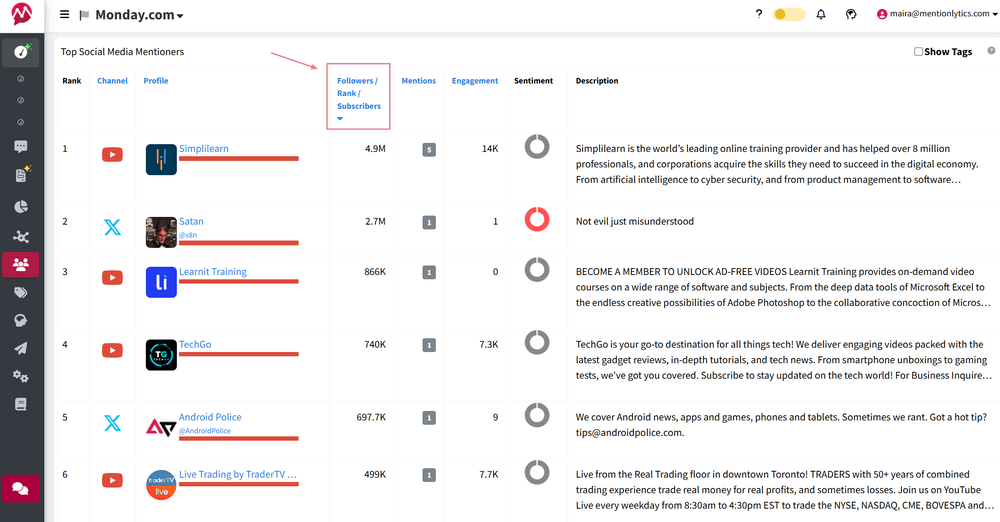Open the AI head advisor sidebar icon

pos(21,320)
